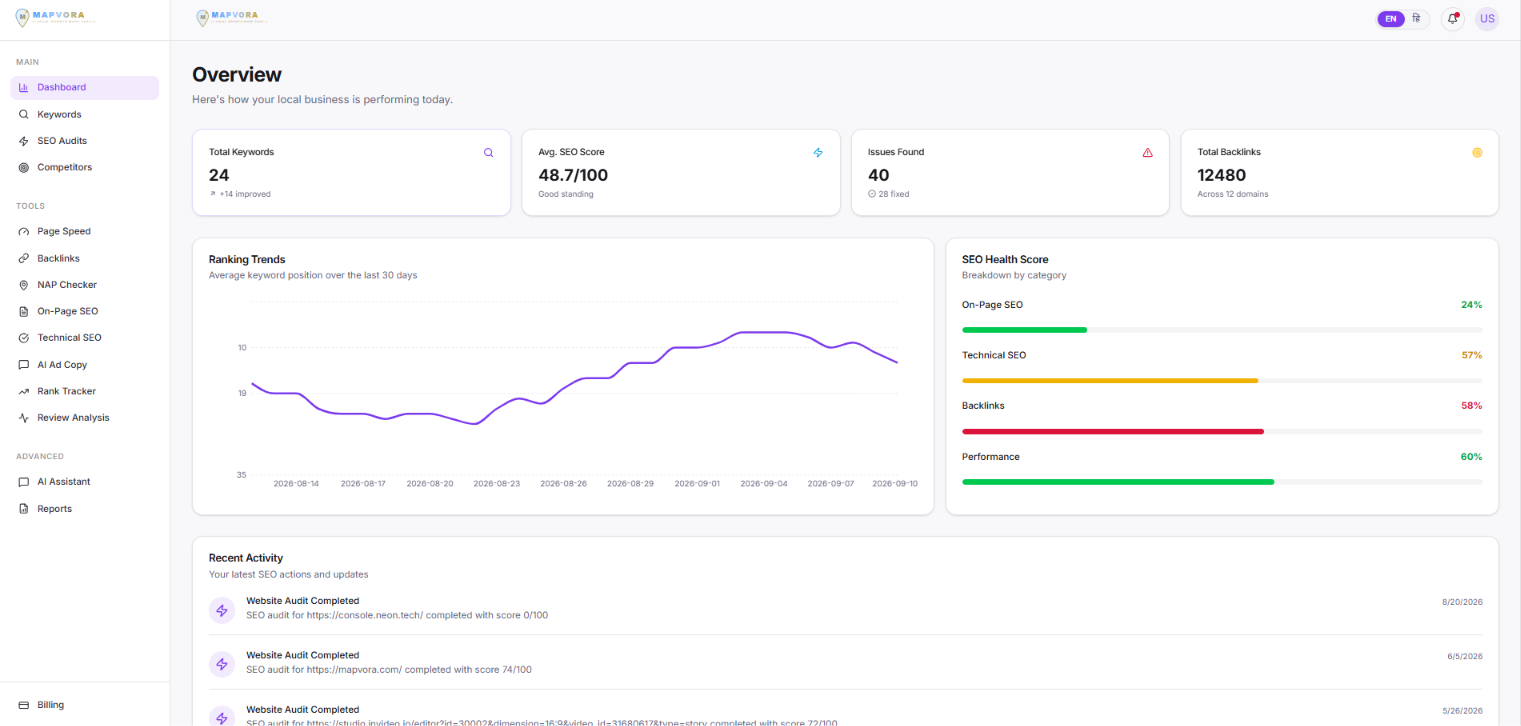This screenshot has height=726, width=1521.
Task: Select the EN language option
Action: pyautogui.click(x=1391, y=18)
